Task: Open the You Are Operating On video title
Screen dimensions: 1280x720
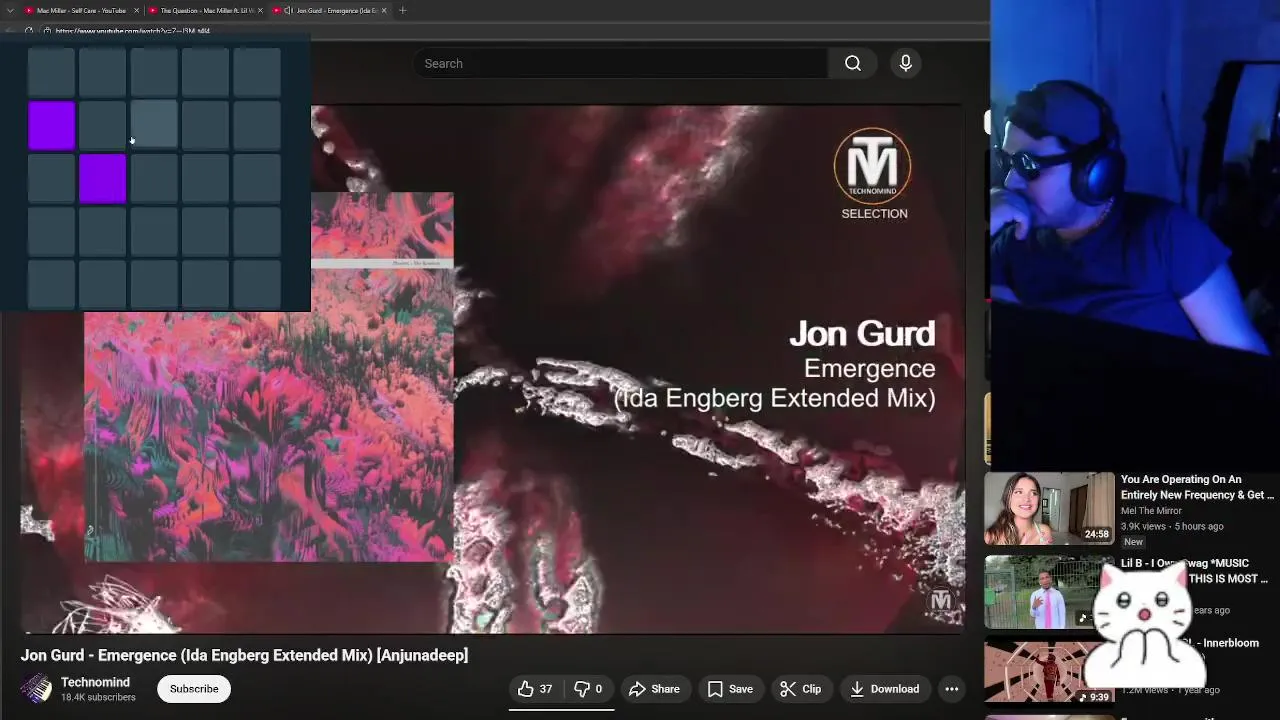Action: [x=1197, y=487]
